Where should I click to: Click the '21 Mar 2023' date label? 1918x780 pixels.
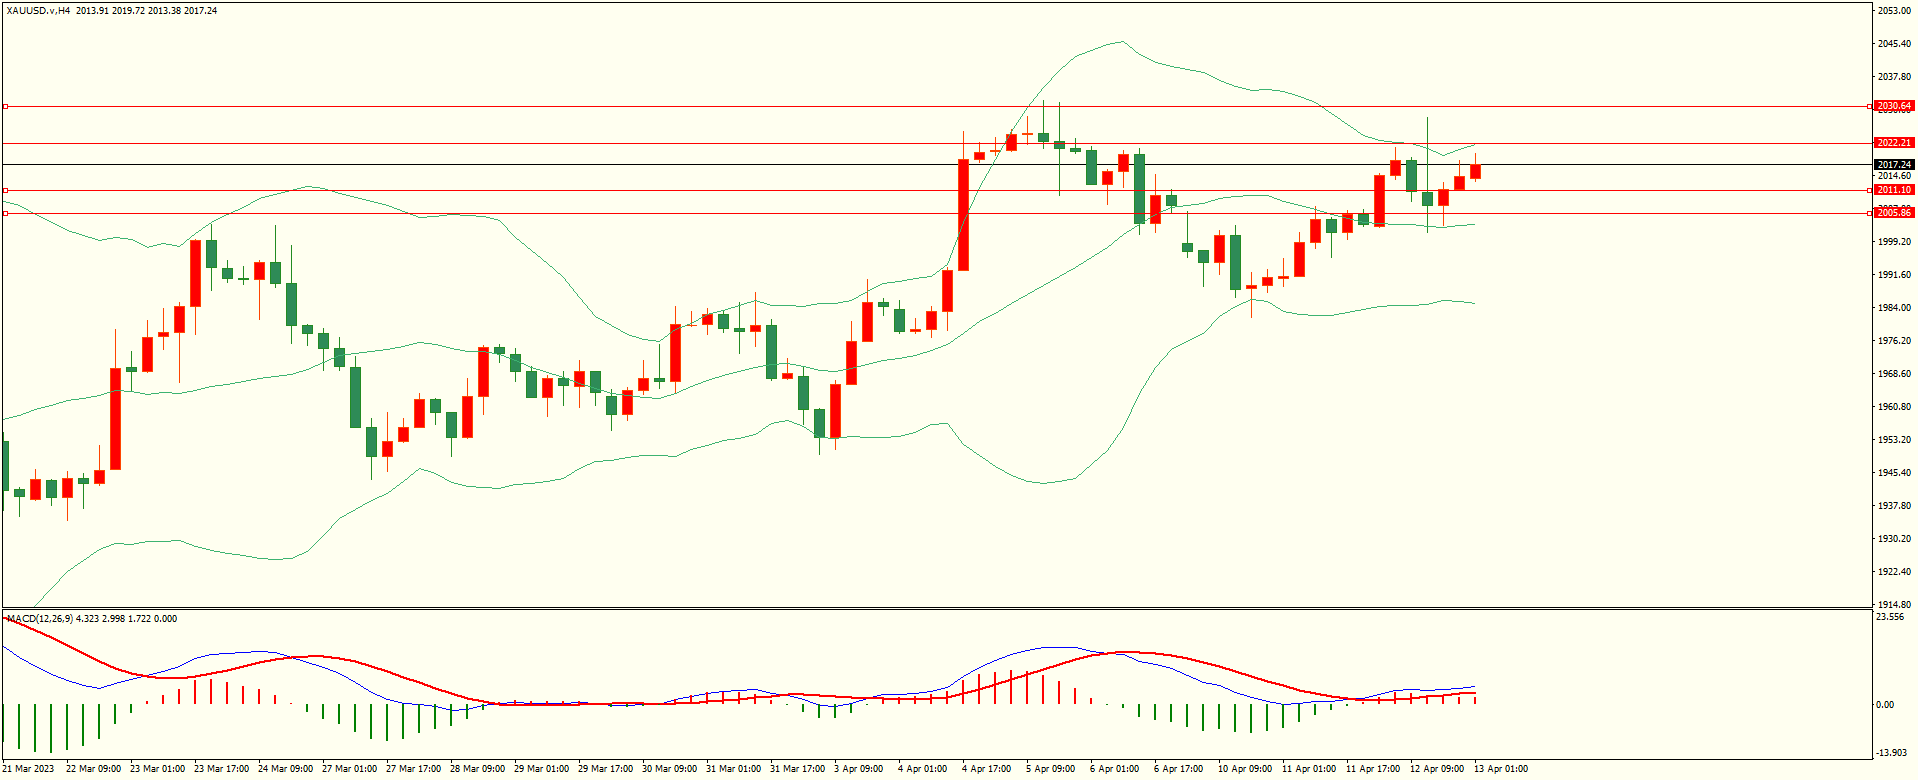tap(28, 769)
